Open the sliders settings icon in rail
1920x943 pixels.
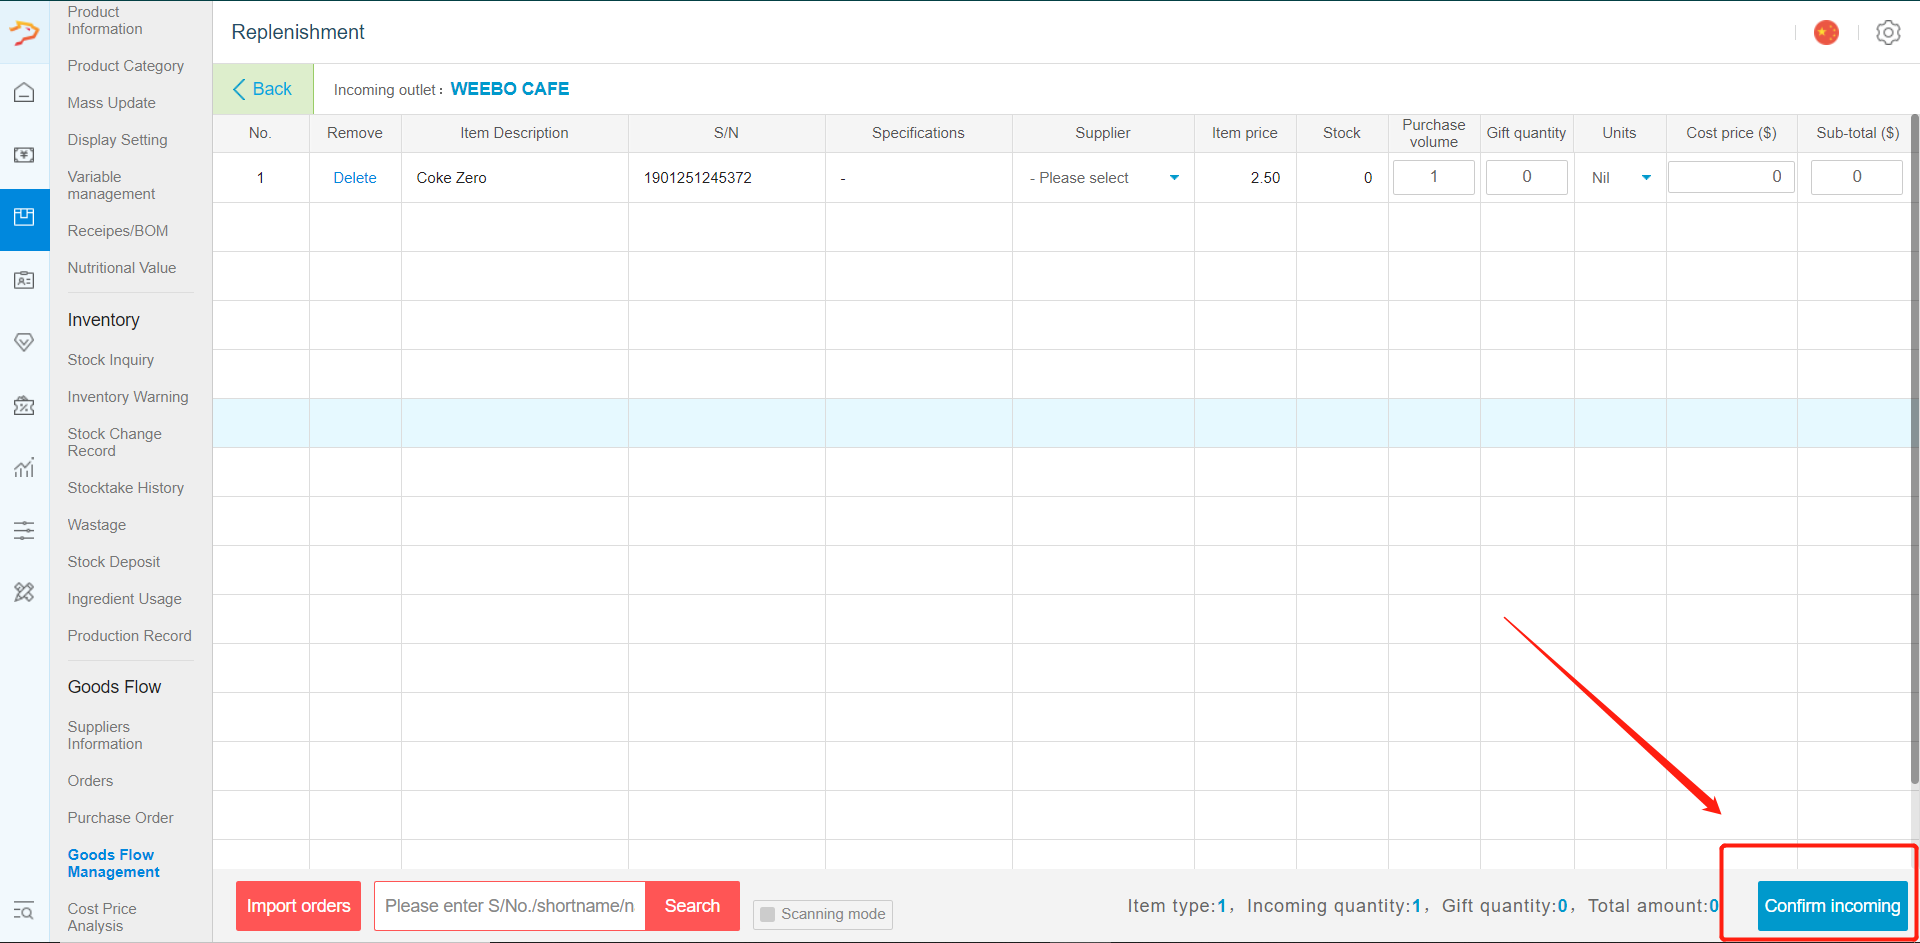24,530
